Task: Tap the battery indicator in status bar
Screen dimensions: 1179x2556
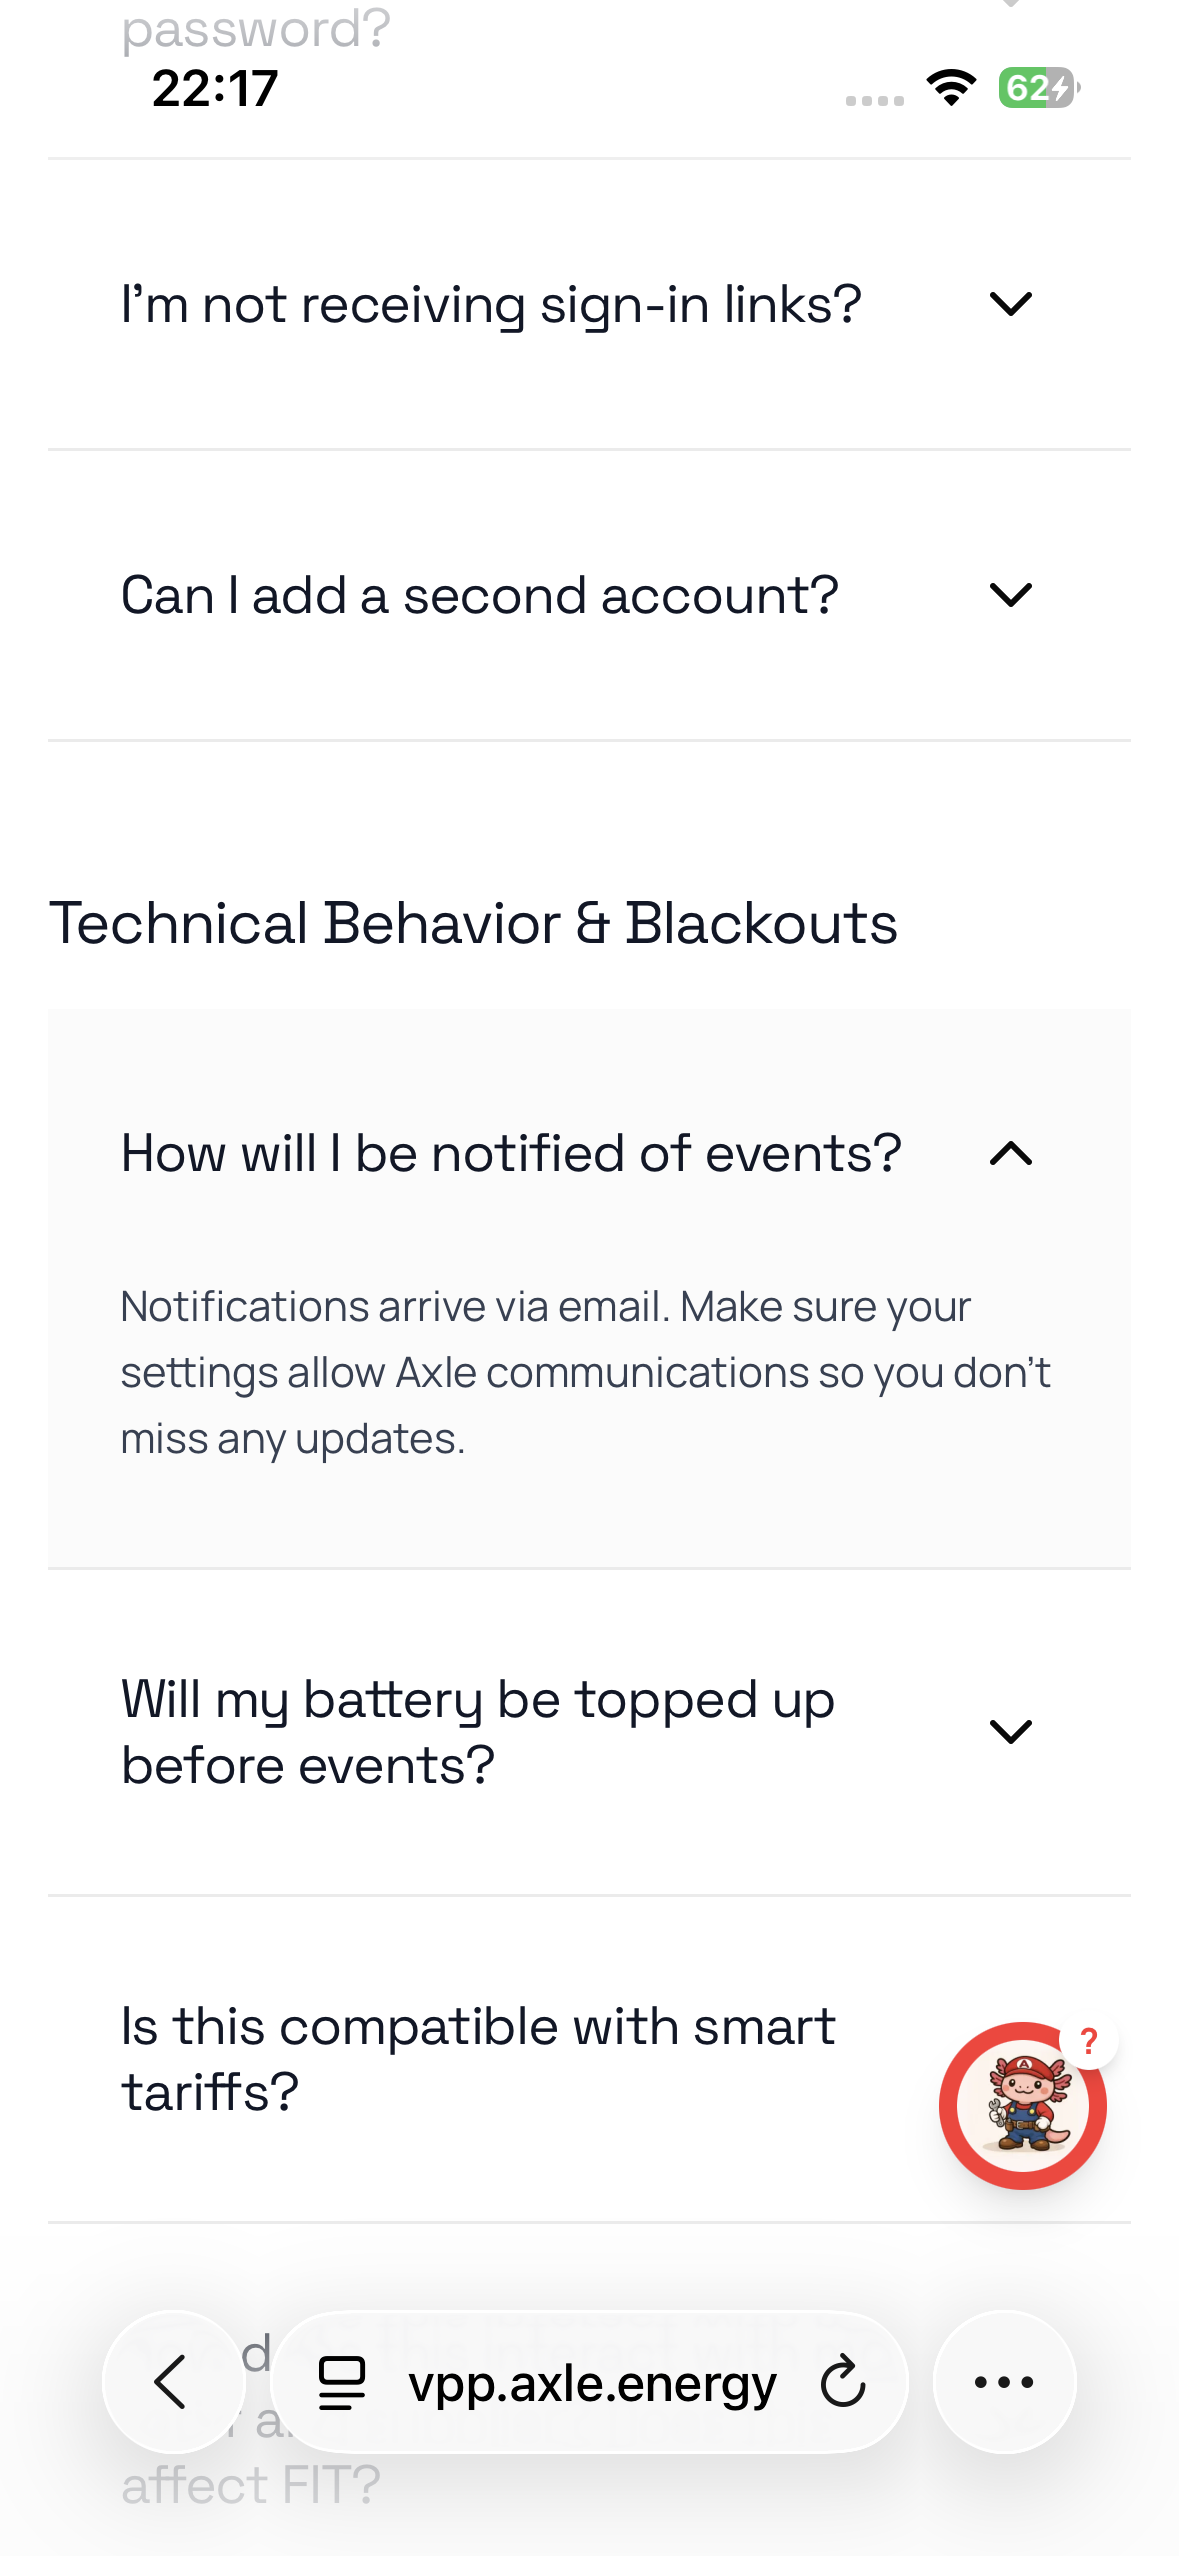Action: pyautogui.click(x=1039, y=88)
